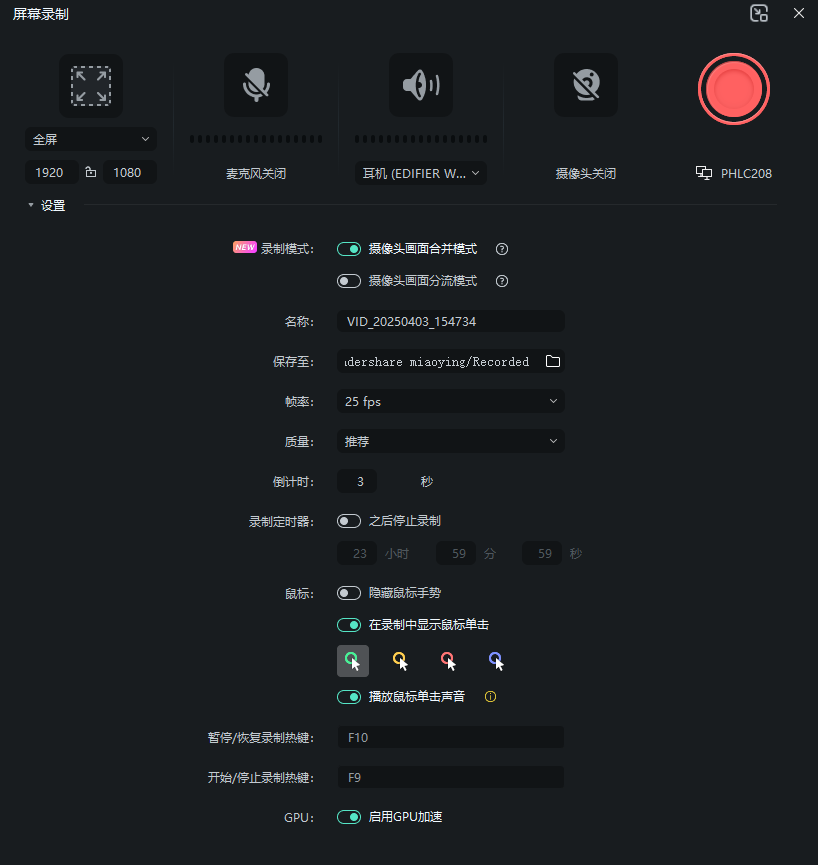The image size is (818, 865).
Task: Open the 25 fps frame rate dropdown
Action: pyautogui.click(x=451, y=401)
